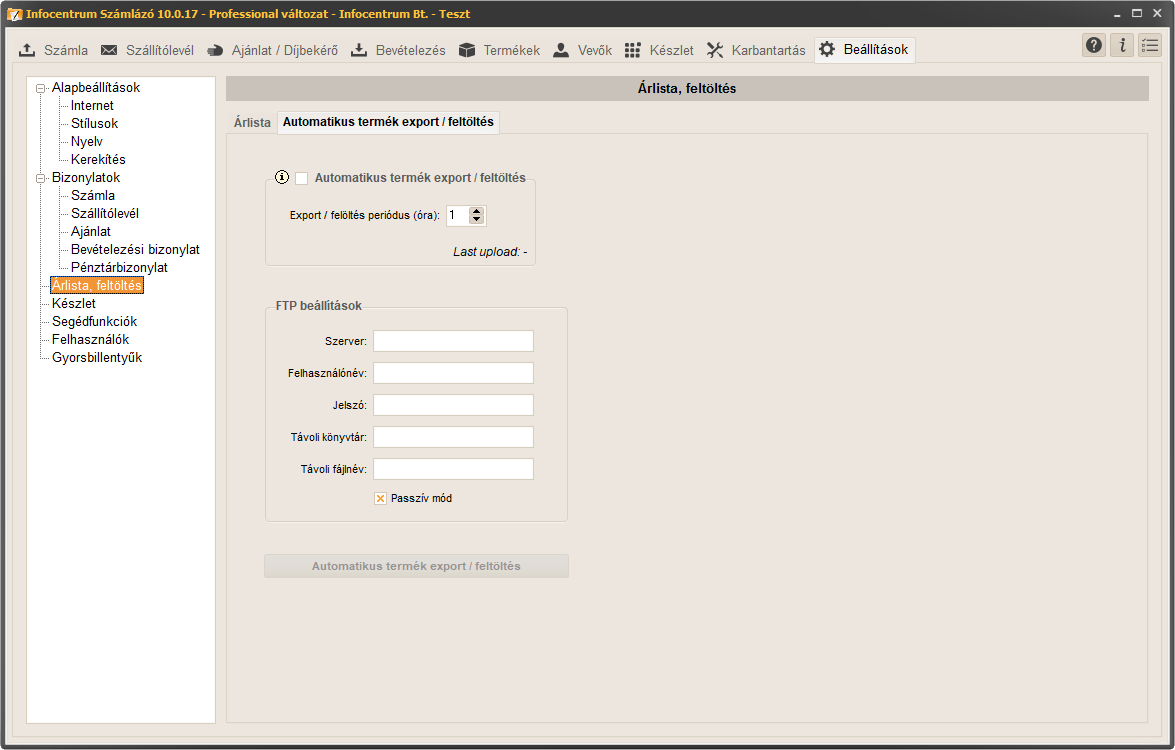Open Termékek via the box icon
The image size is (1175, 750).
pos(467,50)
